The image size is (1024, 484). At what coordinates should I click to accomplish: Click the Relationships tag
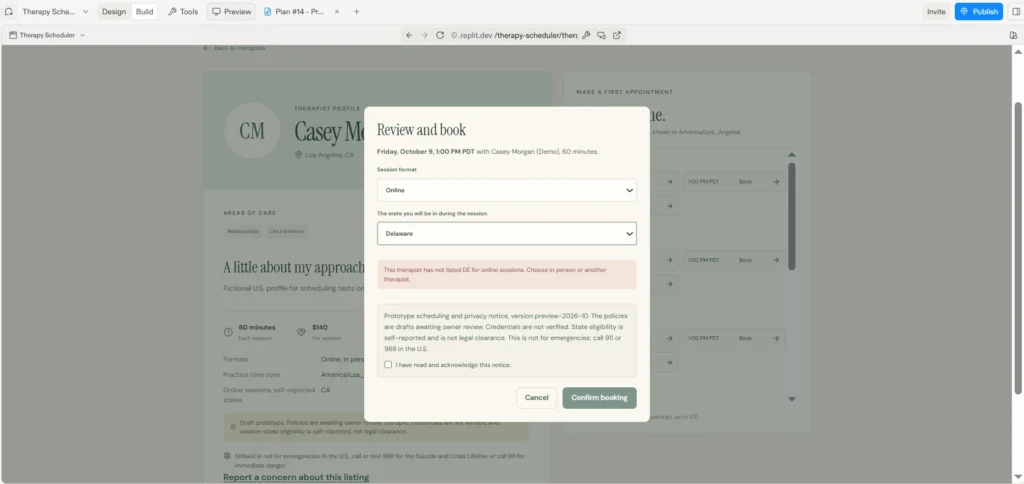click(243, 231)
